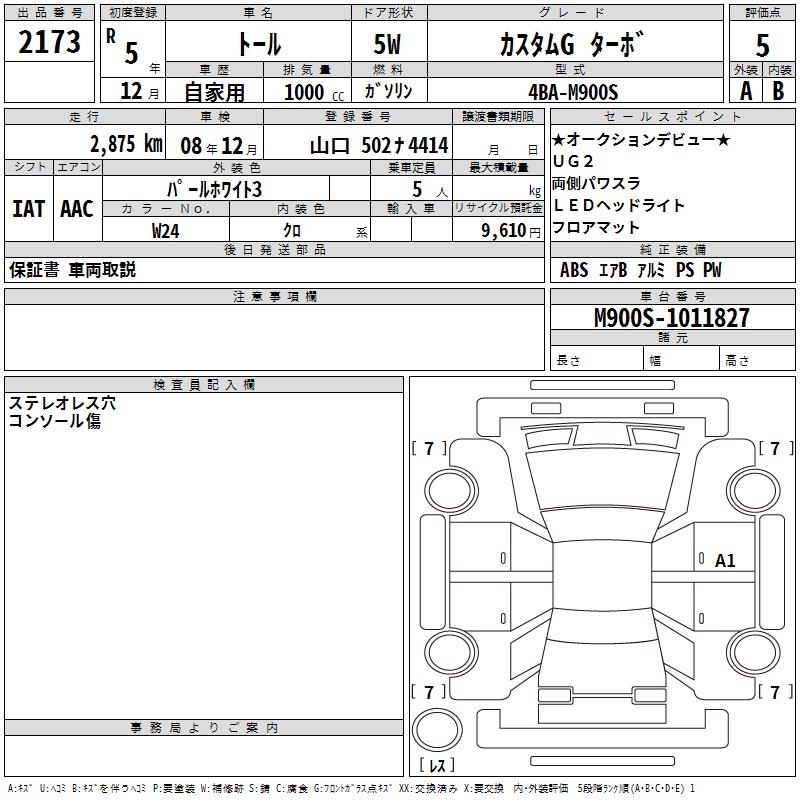The image size is (800, 800).
Task: Click the seating capacity 5 人
Action: point(430,189)
